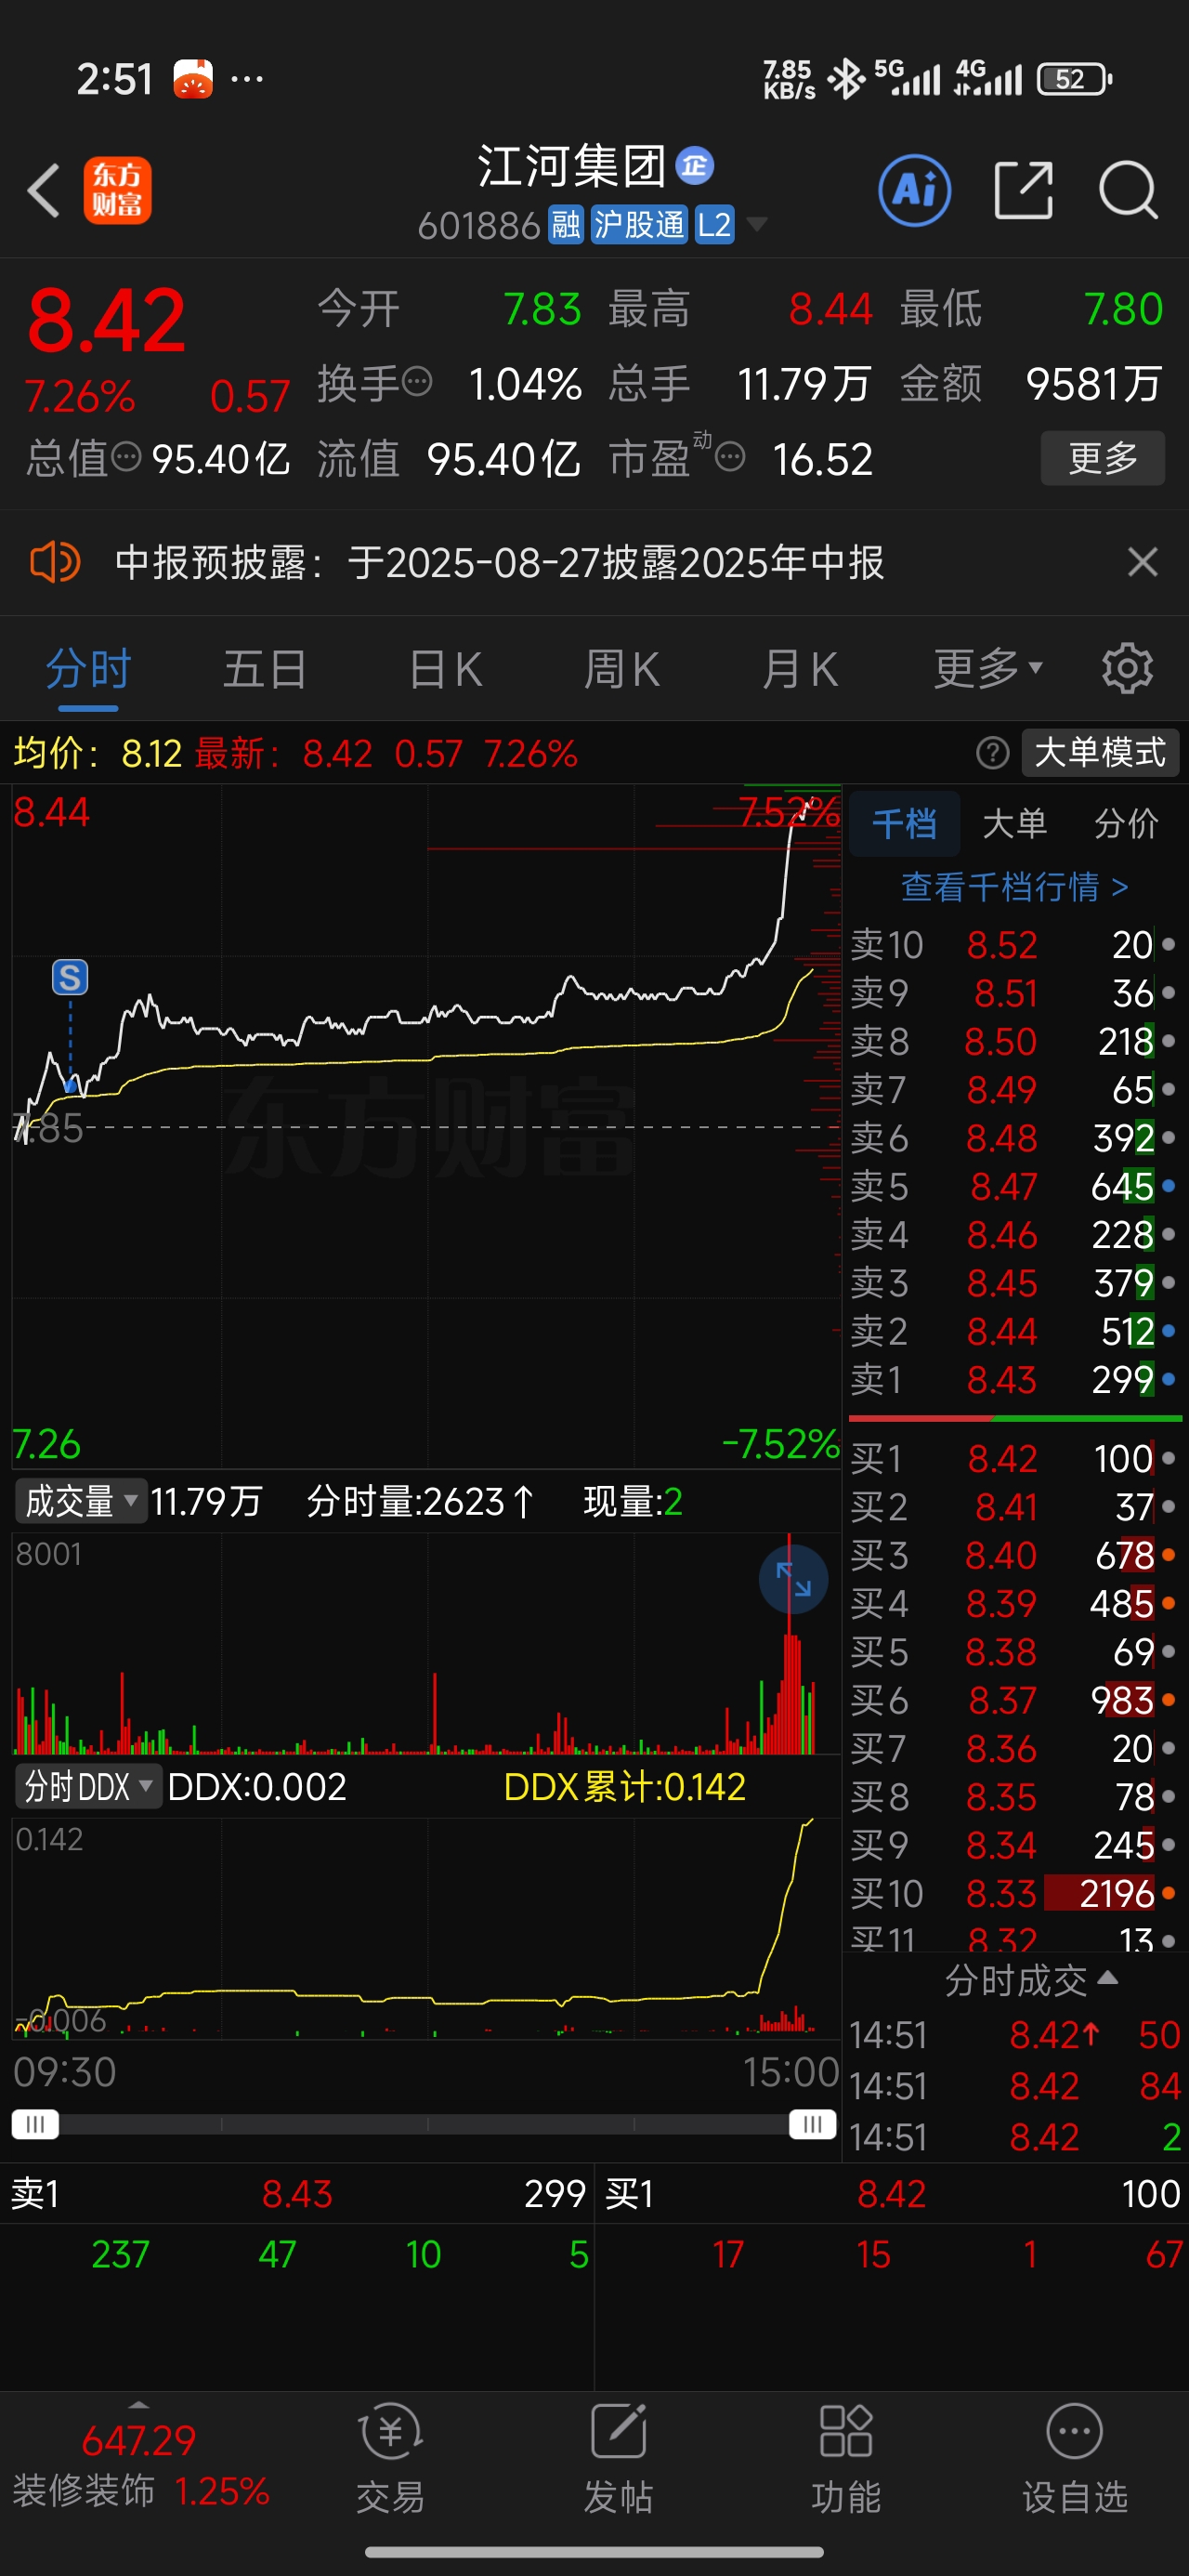Tap the status bar time 2:51

click(x=114, y=79)
